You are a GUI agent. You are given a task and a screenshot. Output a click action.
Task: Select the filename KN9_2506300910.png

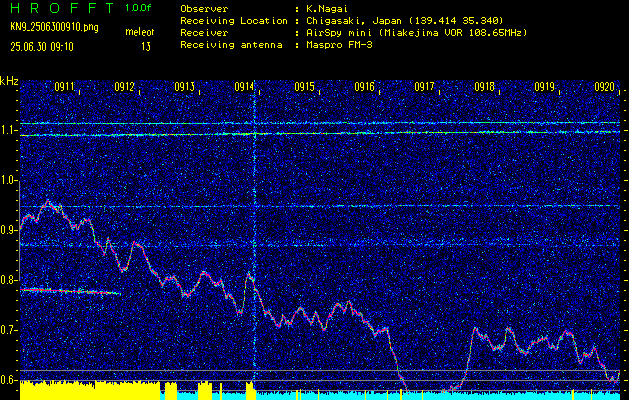pyautogui.click(x=54, y=27)
